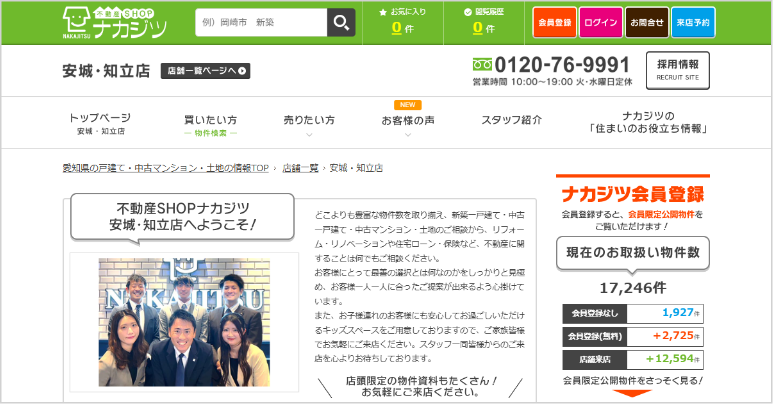Click the Nakajitsu SHOP logo

click(x=115, y=23)
